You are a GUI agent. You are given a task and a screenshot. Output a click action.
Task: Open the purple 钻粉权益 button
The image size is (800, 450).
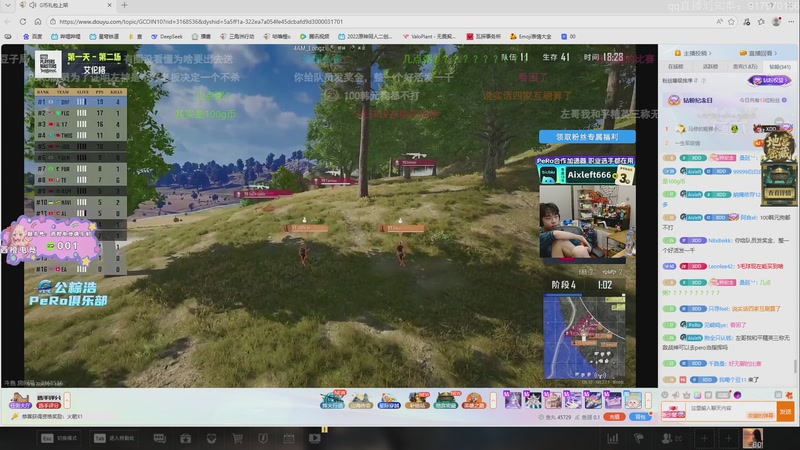coord(769,80)
